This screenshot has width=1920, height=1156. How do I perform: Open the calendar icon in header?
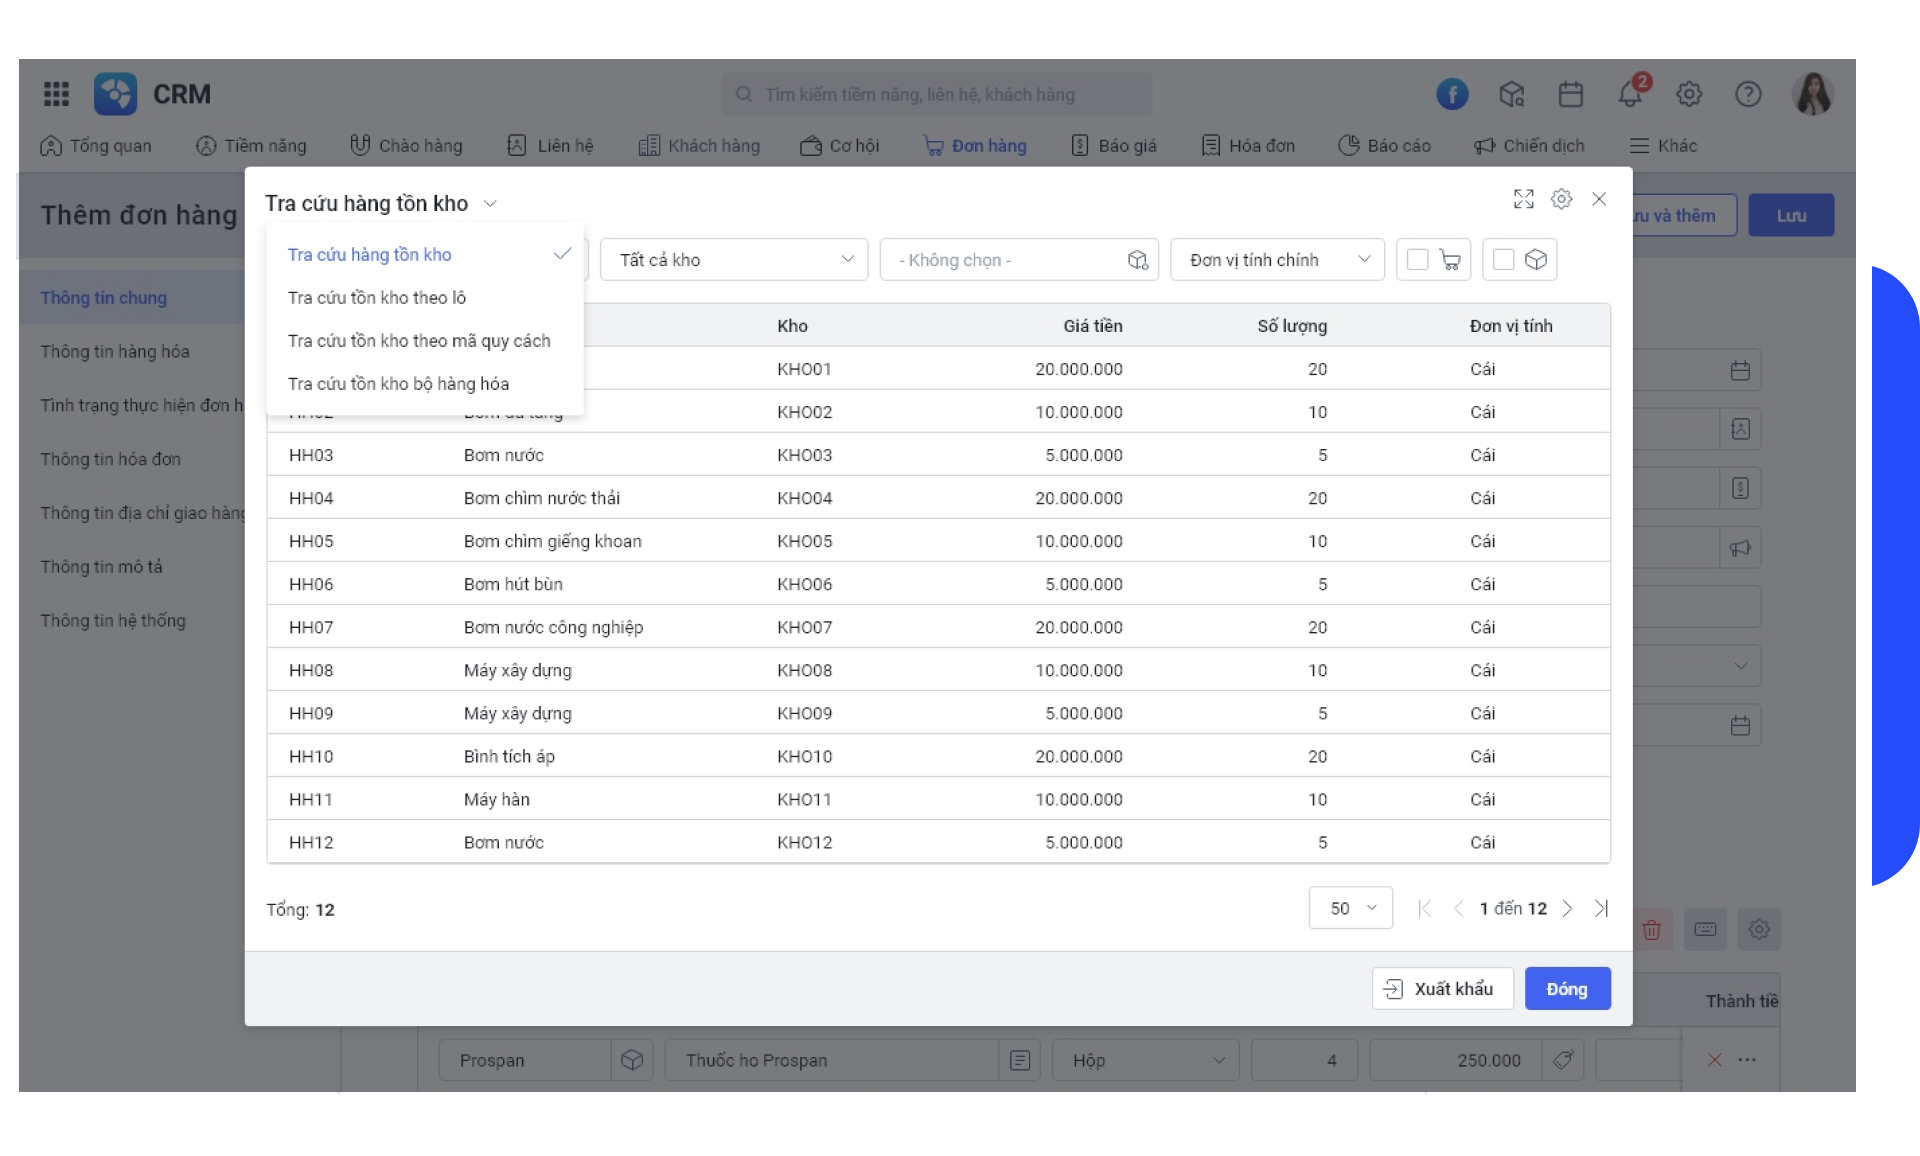click(1571, 94)
